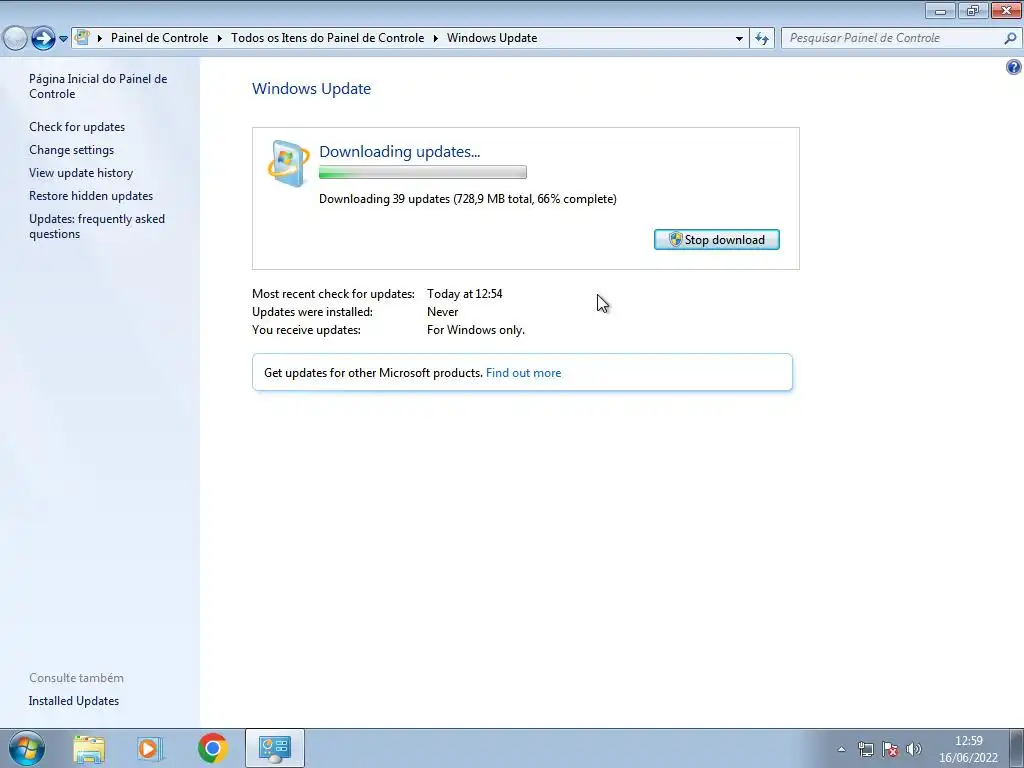Click the volume speaker tray icon
This screenshot has width=1024, height=768.
click(x=914, y=749)
